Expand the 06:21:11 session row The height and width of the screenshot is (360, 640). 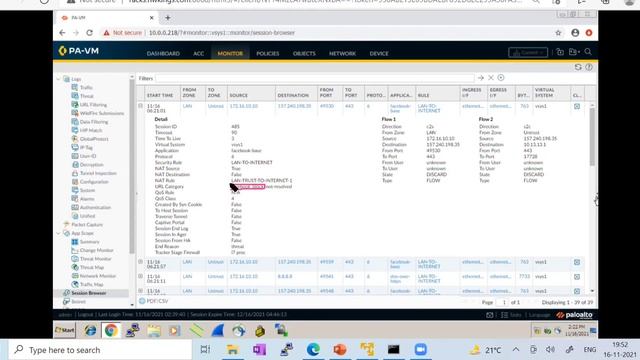[140, 276]
